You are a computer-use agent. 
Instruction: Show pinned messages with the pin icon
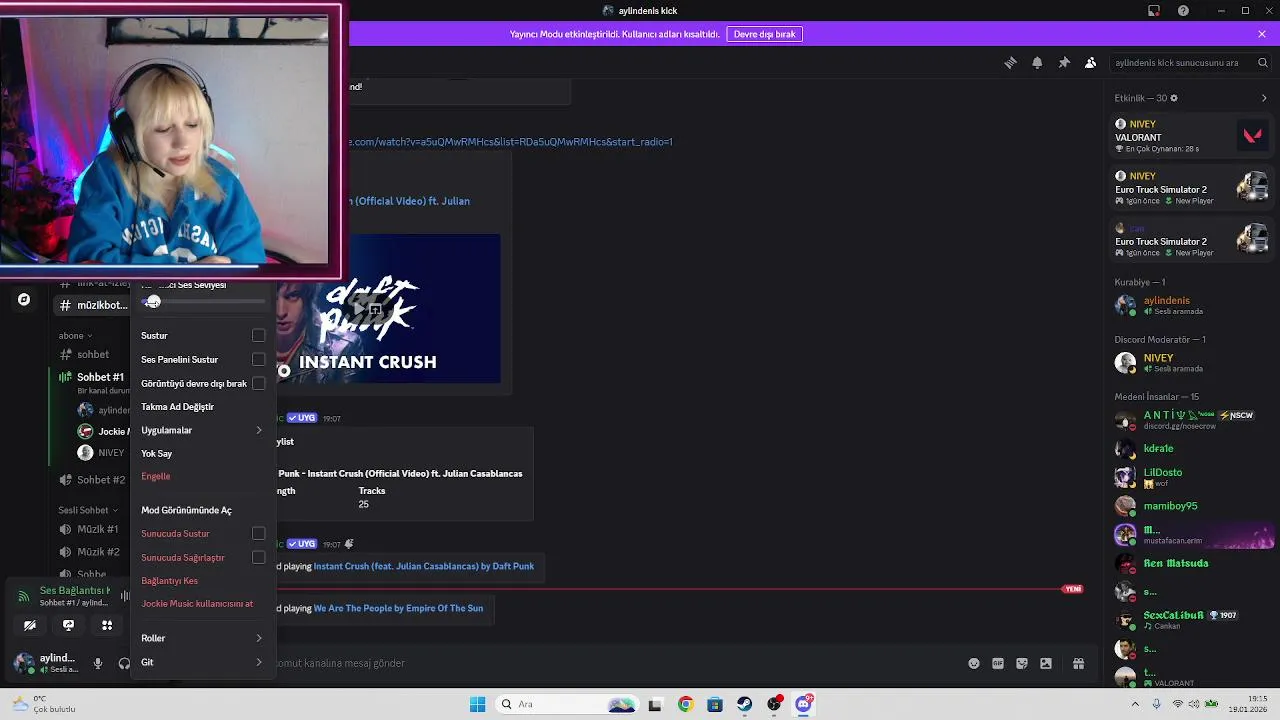[1064, 62]
